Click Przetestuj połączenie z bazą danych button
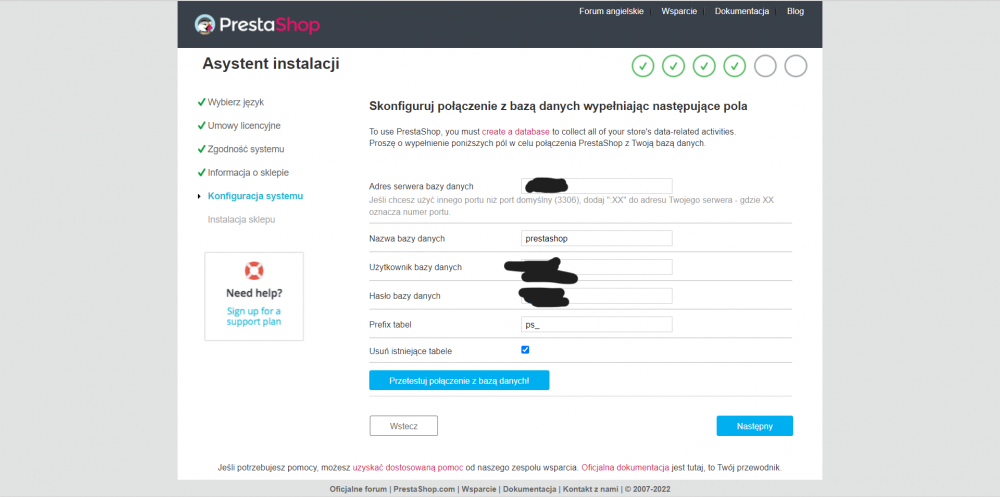 (x=459, y=380)
